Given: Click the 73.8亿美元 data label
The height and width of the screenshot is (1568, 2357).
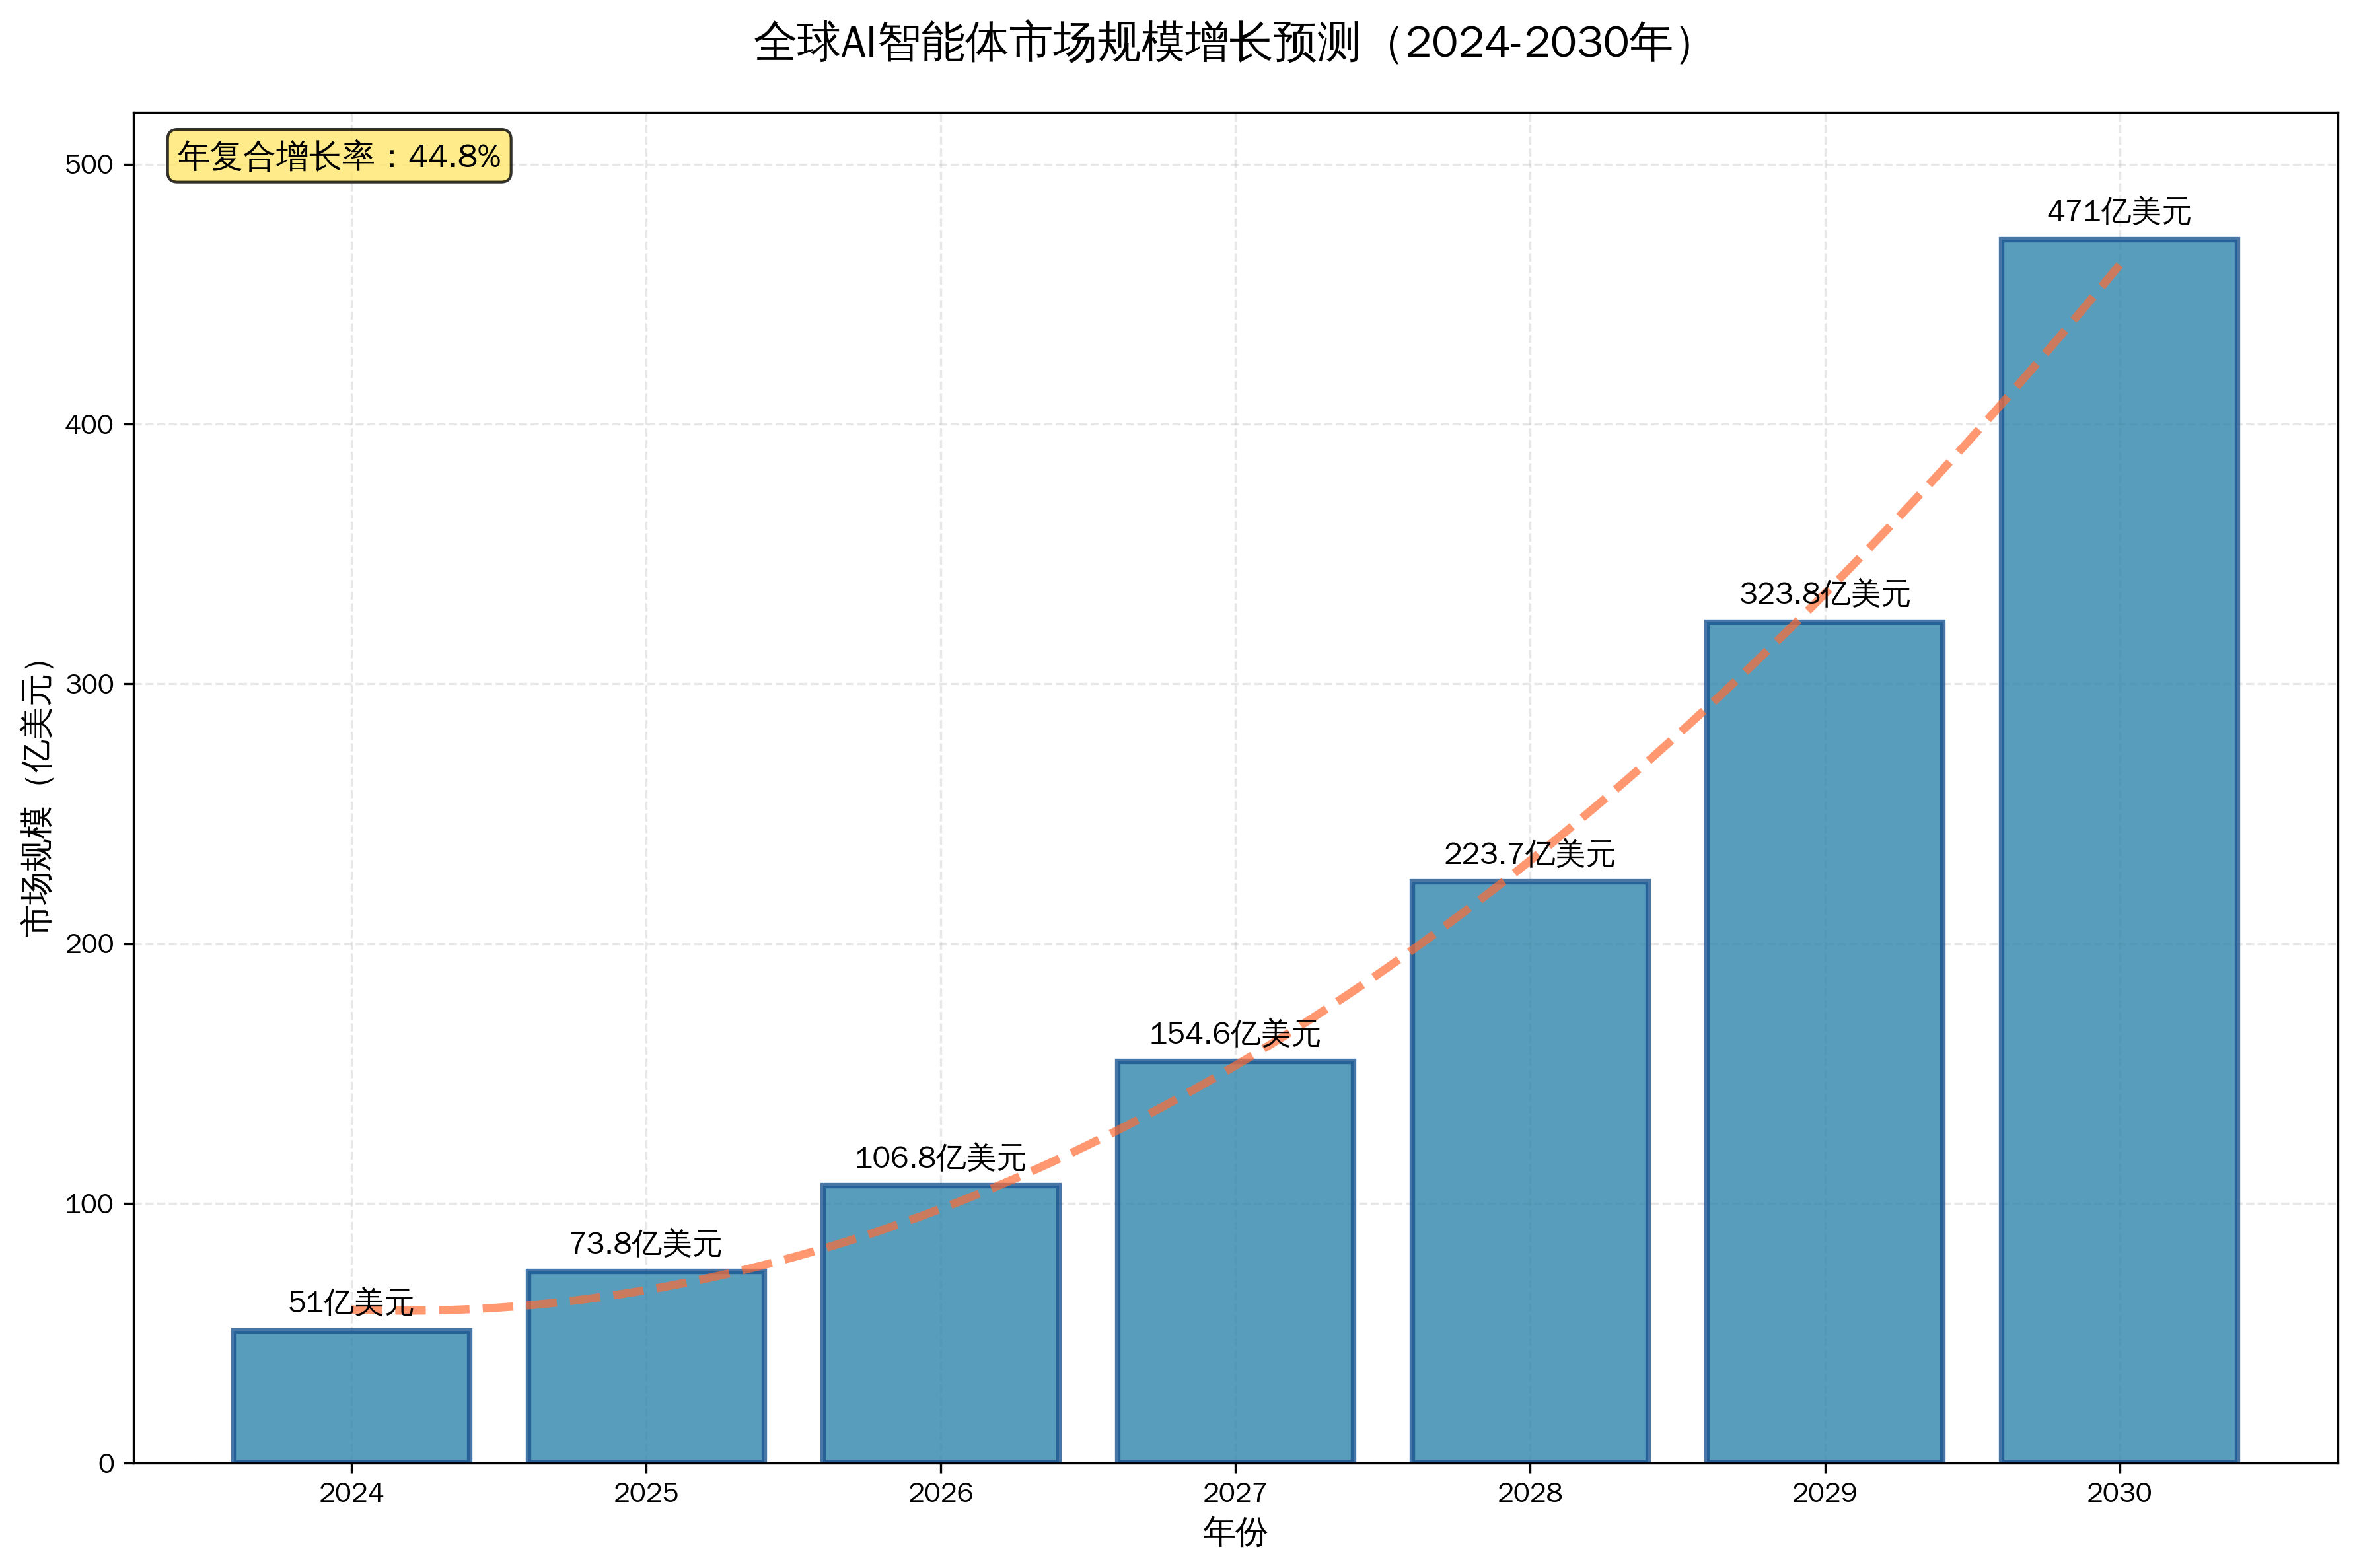Looking at the screenshot, I should (646, 1243).
